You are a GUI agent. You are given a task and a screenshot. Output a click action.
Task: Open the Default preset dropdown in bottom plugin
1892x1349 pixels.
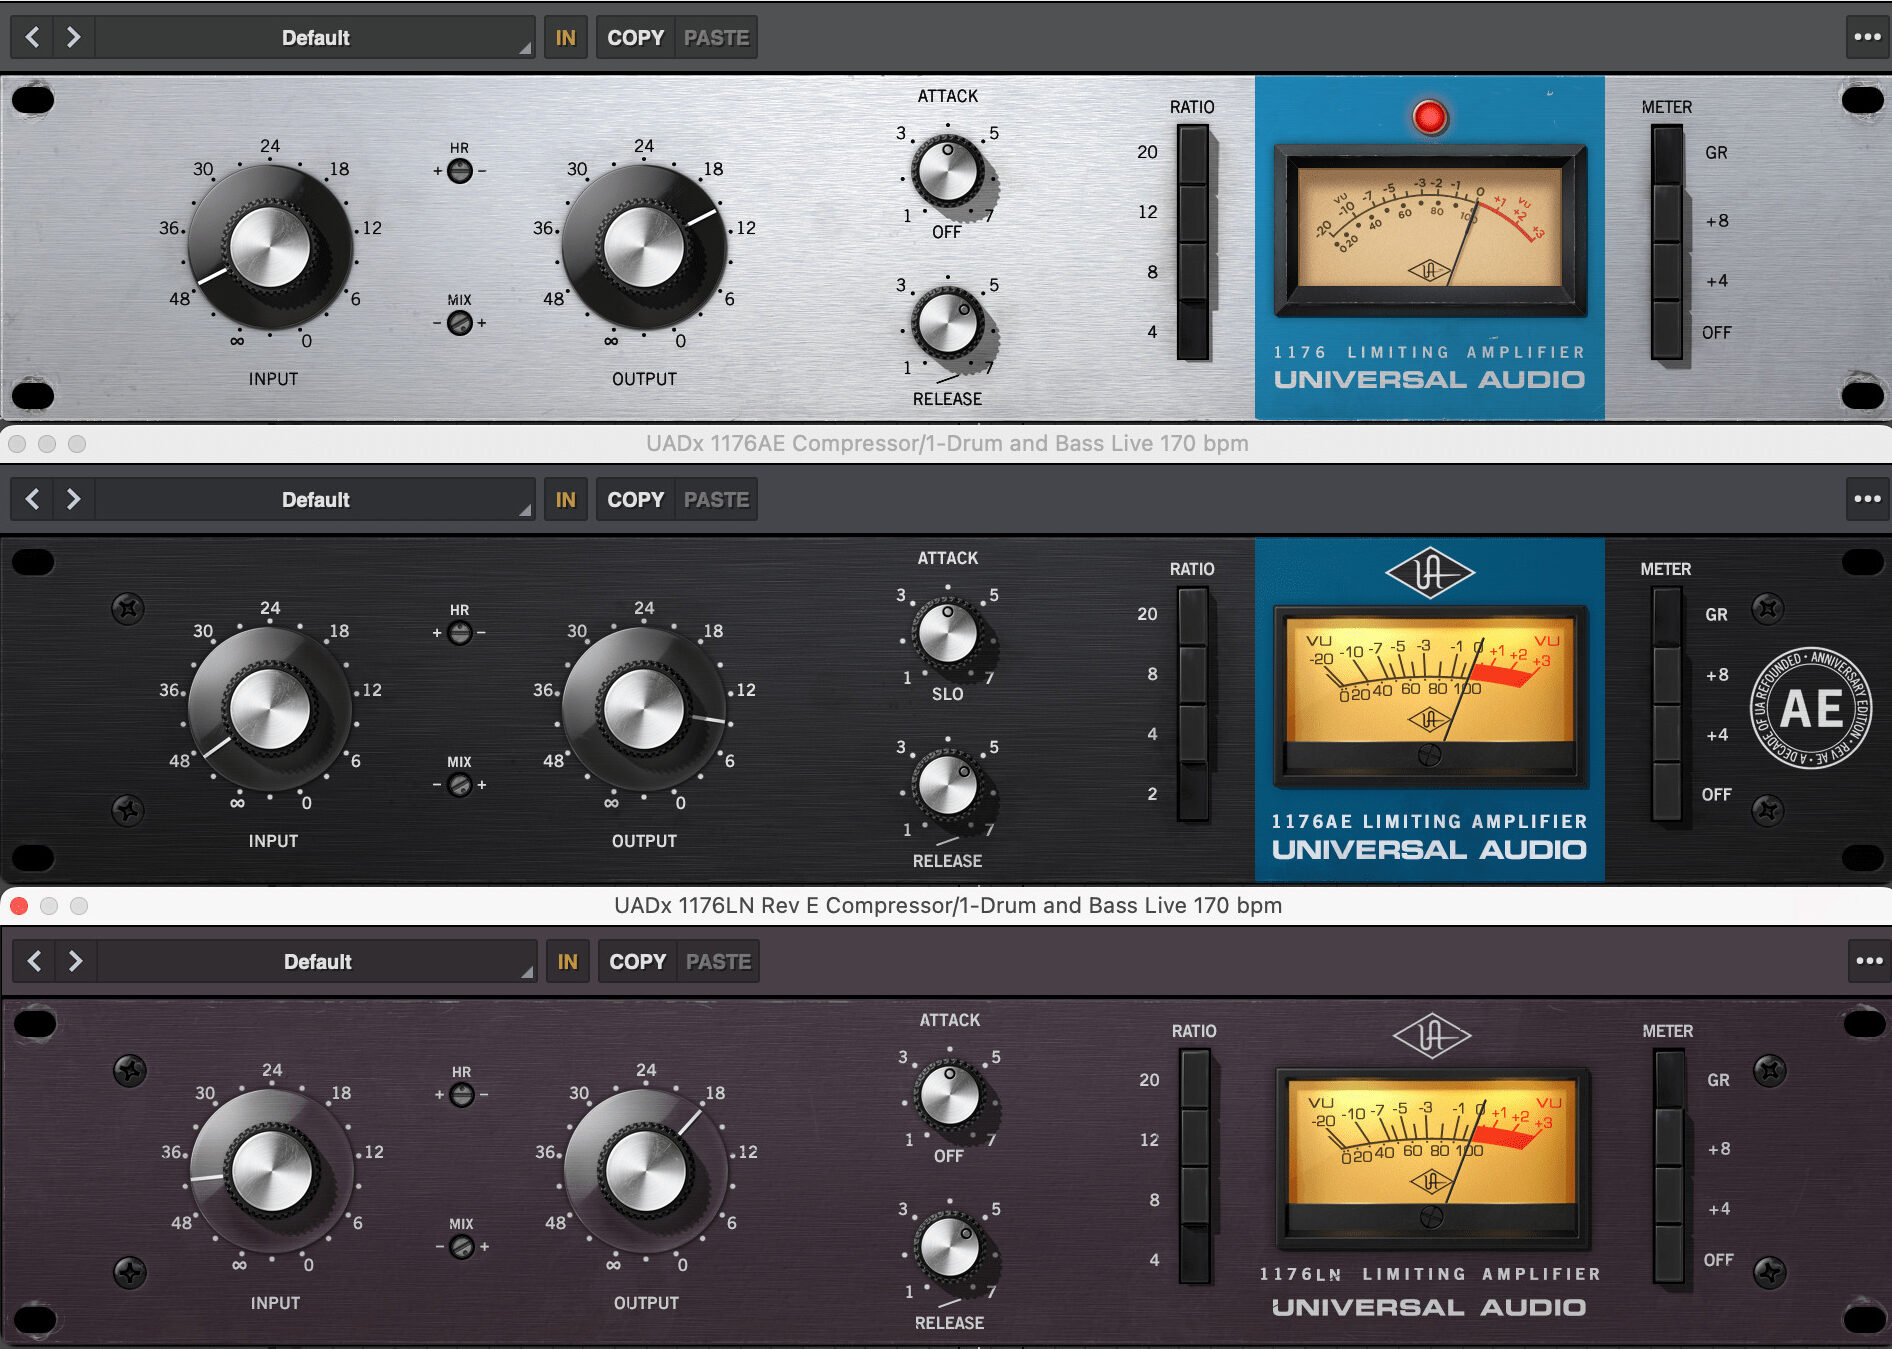click(x=318, y=961)
